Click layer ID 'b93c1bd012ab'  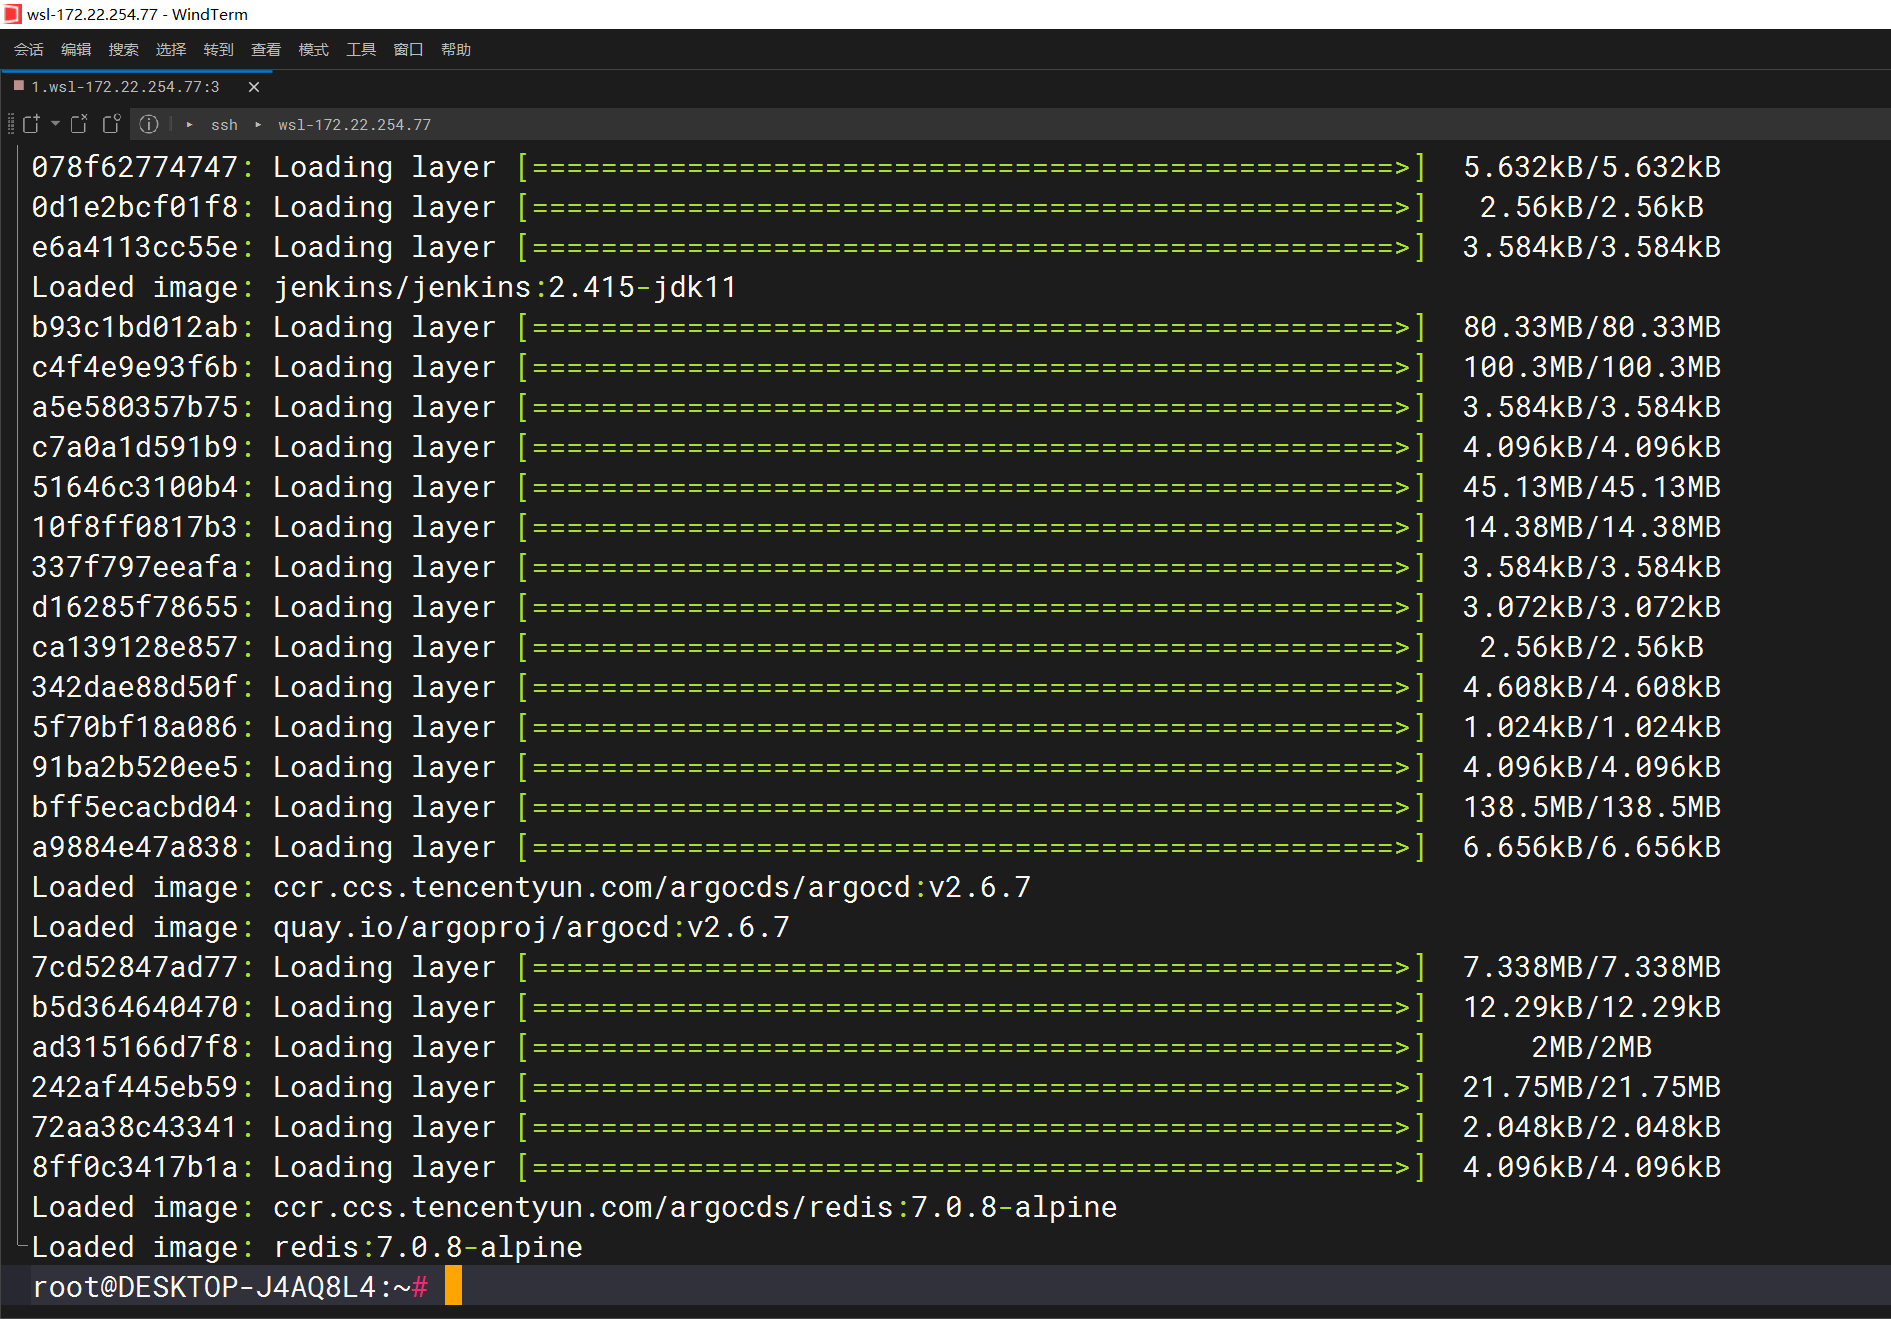click(135, 327)
